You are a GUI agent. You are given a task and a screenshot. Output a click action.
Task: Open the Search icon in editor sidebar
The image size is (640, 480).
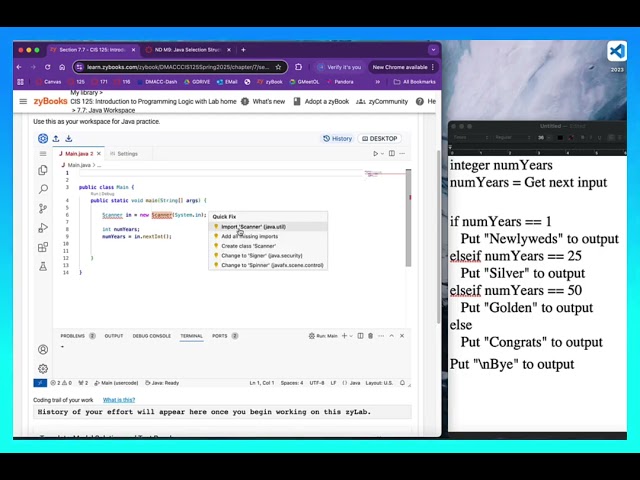tap(43, 189)
